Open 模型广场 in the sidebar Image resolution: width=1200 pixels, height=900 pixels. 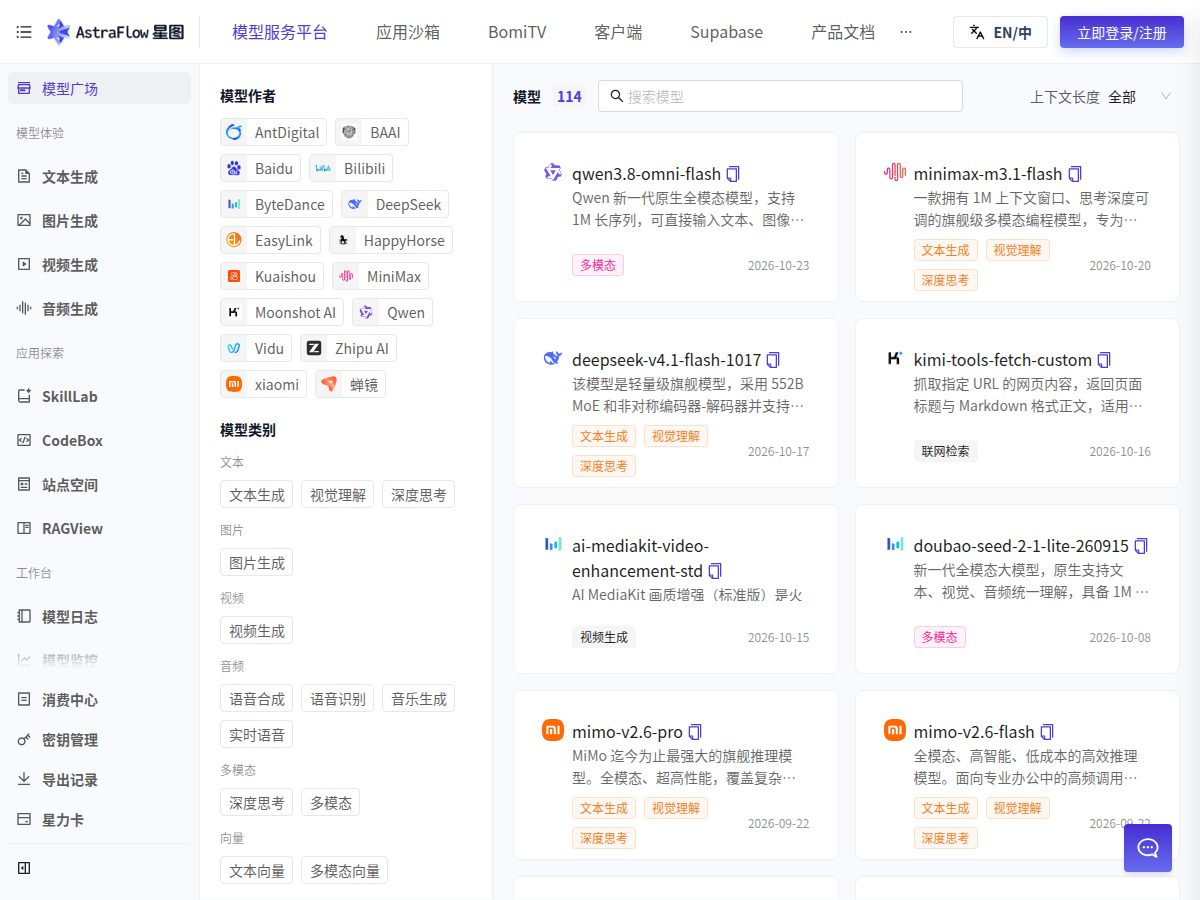99,88
